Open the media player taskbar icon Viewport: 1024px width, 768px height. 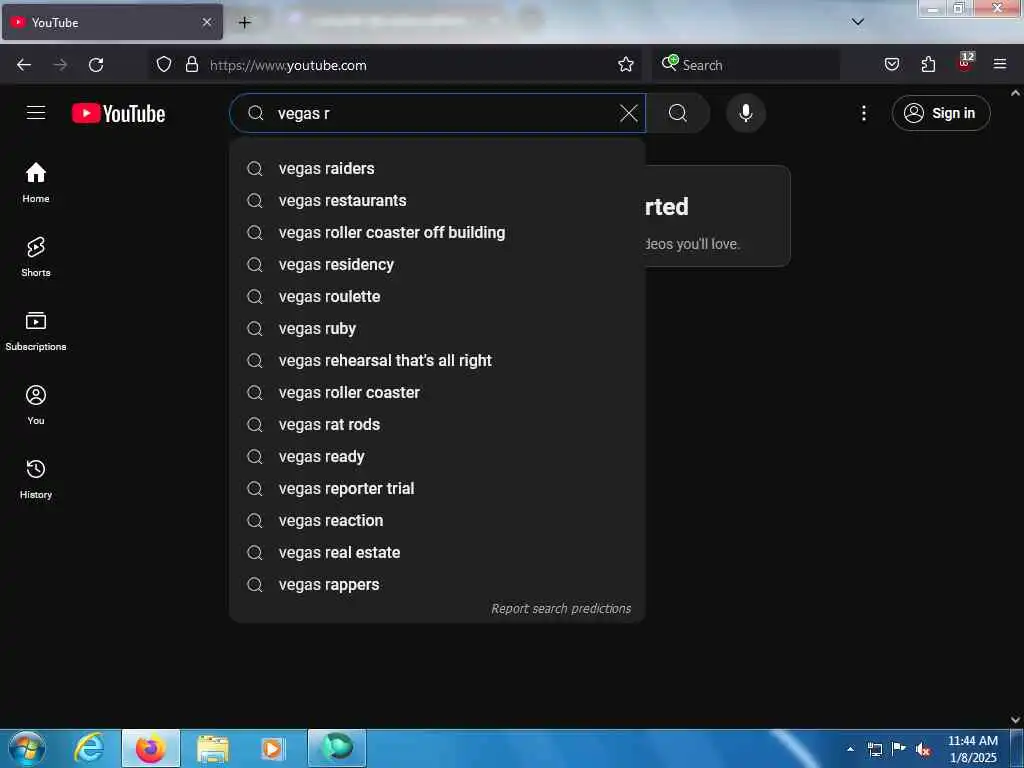coord(273,749)
